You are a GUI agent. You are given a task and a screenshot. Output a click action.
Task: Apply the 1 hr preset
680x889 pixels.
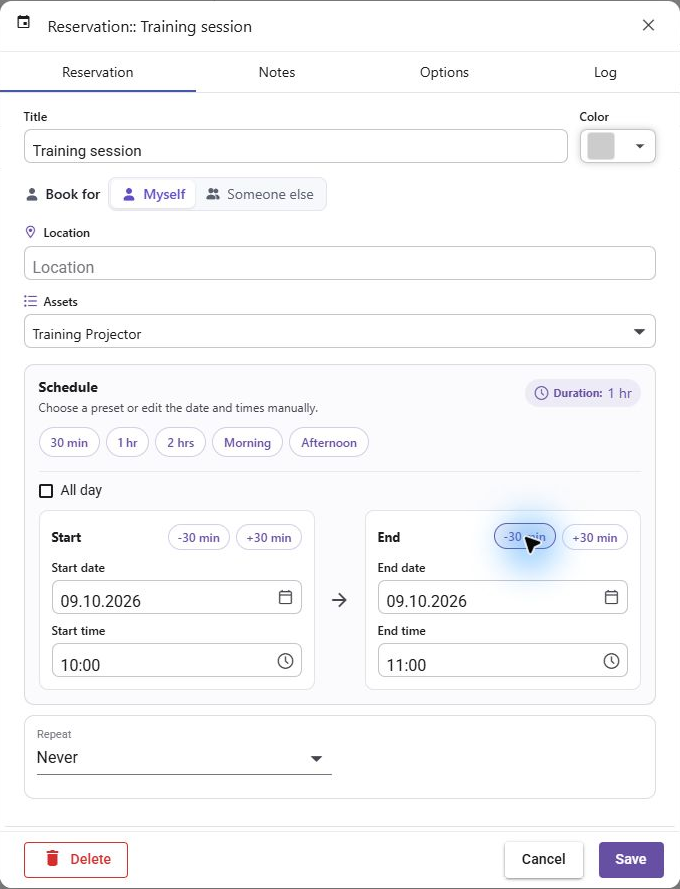click(x=128, y=442)
